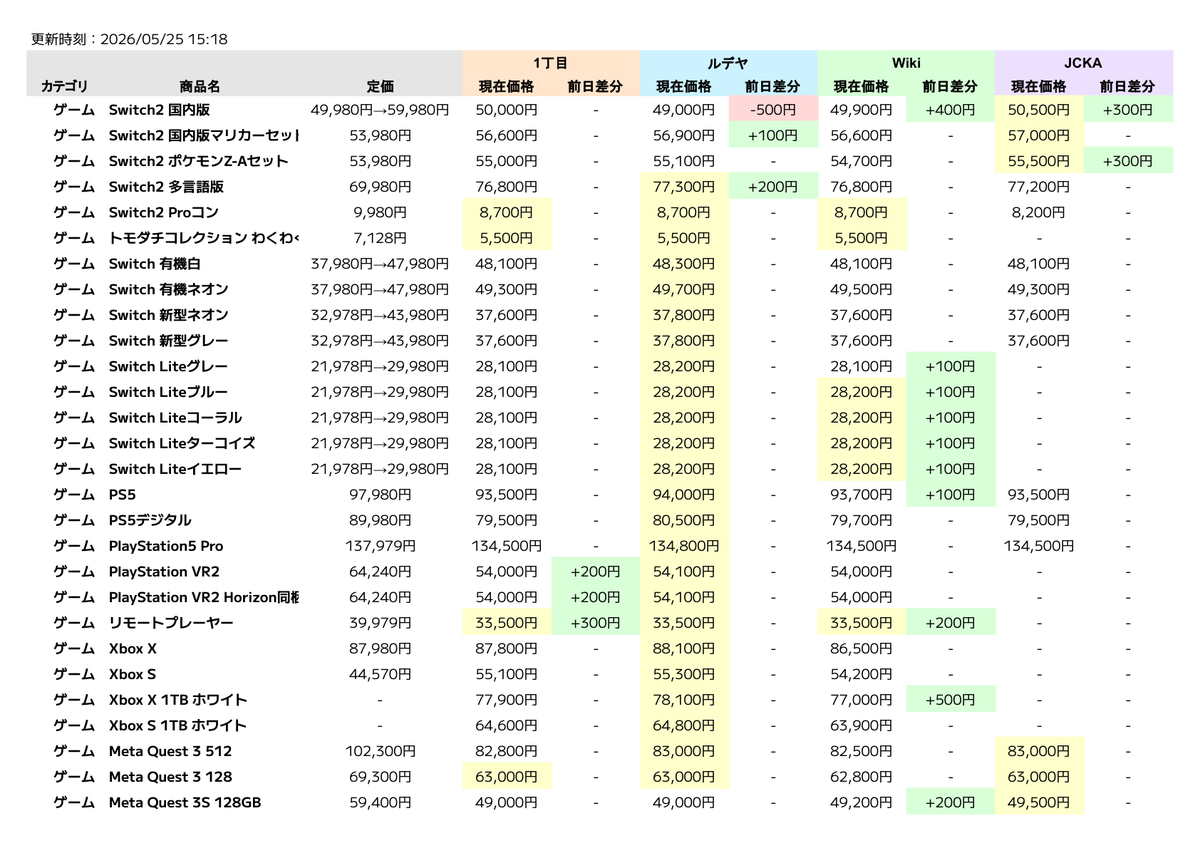Viewport: 1200px width, 848px height.
Task: Click the 54,700円 Wiki price
Action: pos(862,161)
